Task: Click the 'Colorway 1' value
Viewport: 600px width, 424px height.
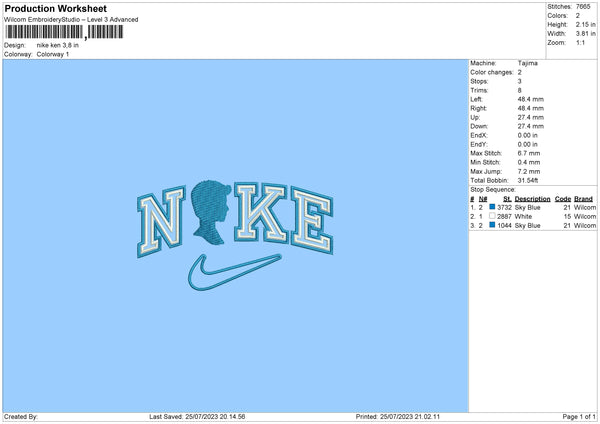Action: (53, 54)
